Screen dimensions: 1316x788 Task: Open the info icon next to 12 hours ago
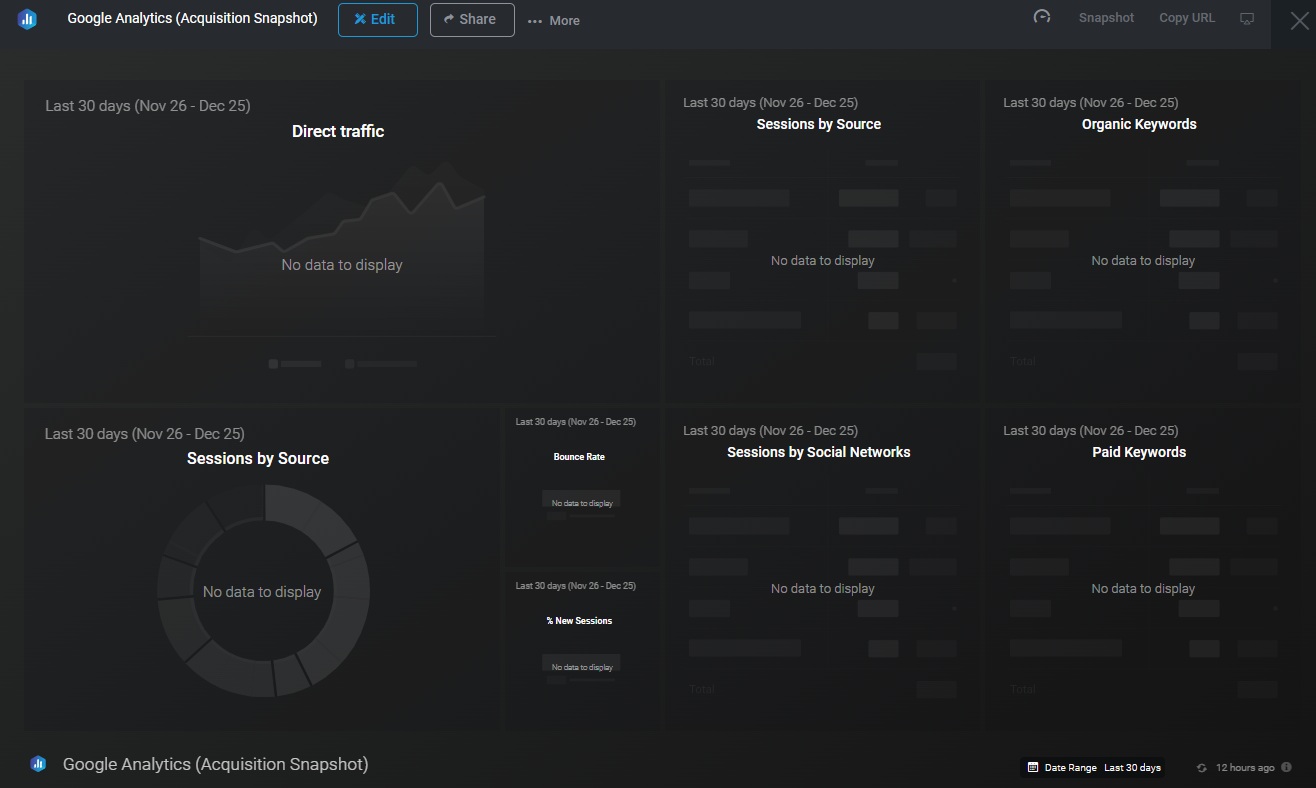(x=1287, y=767)
